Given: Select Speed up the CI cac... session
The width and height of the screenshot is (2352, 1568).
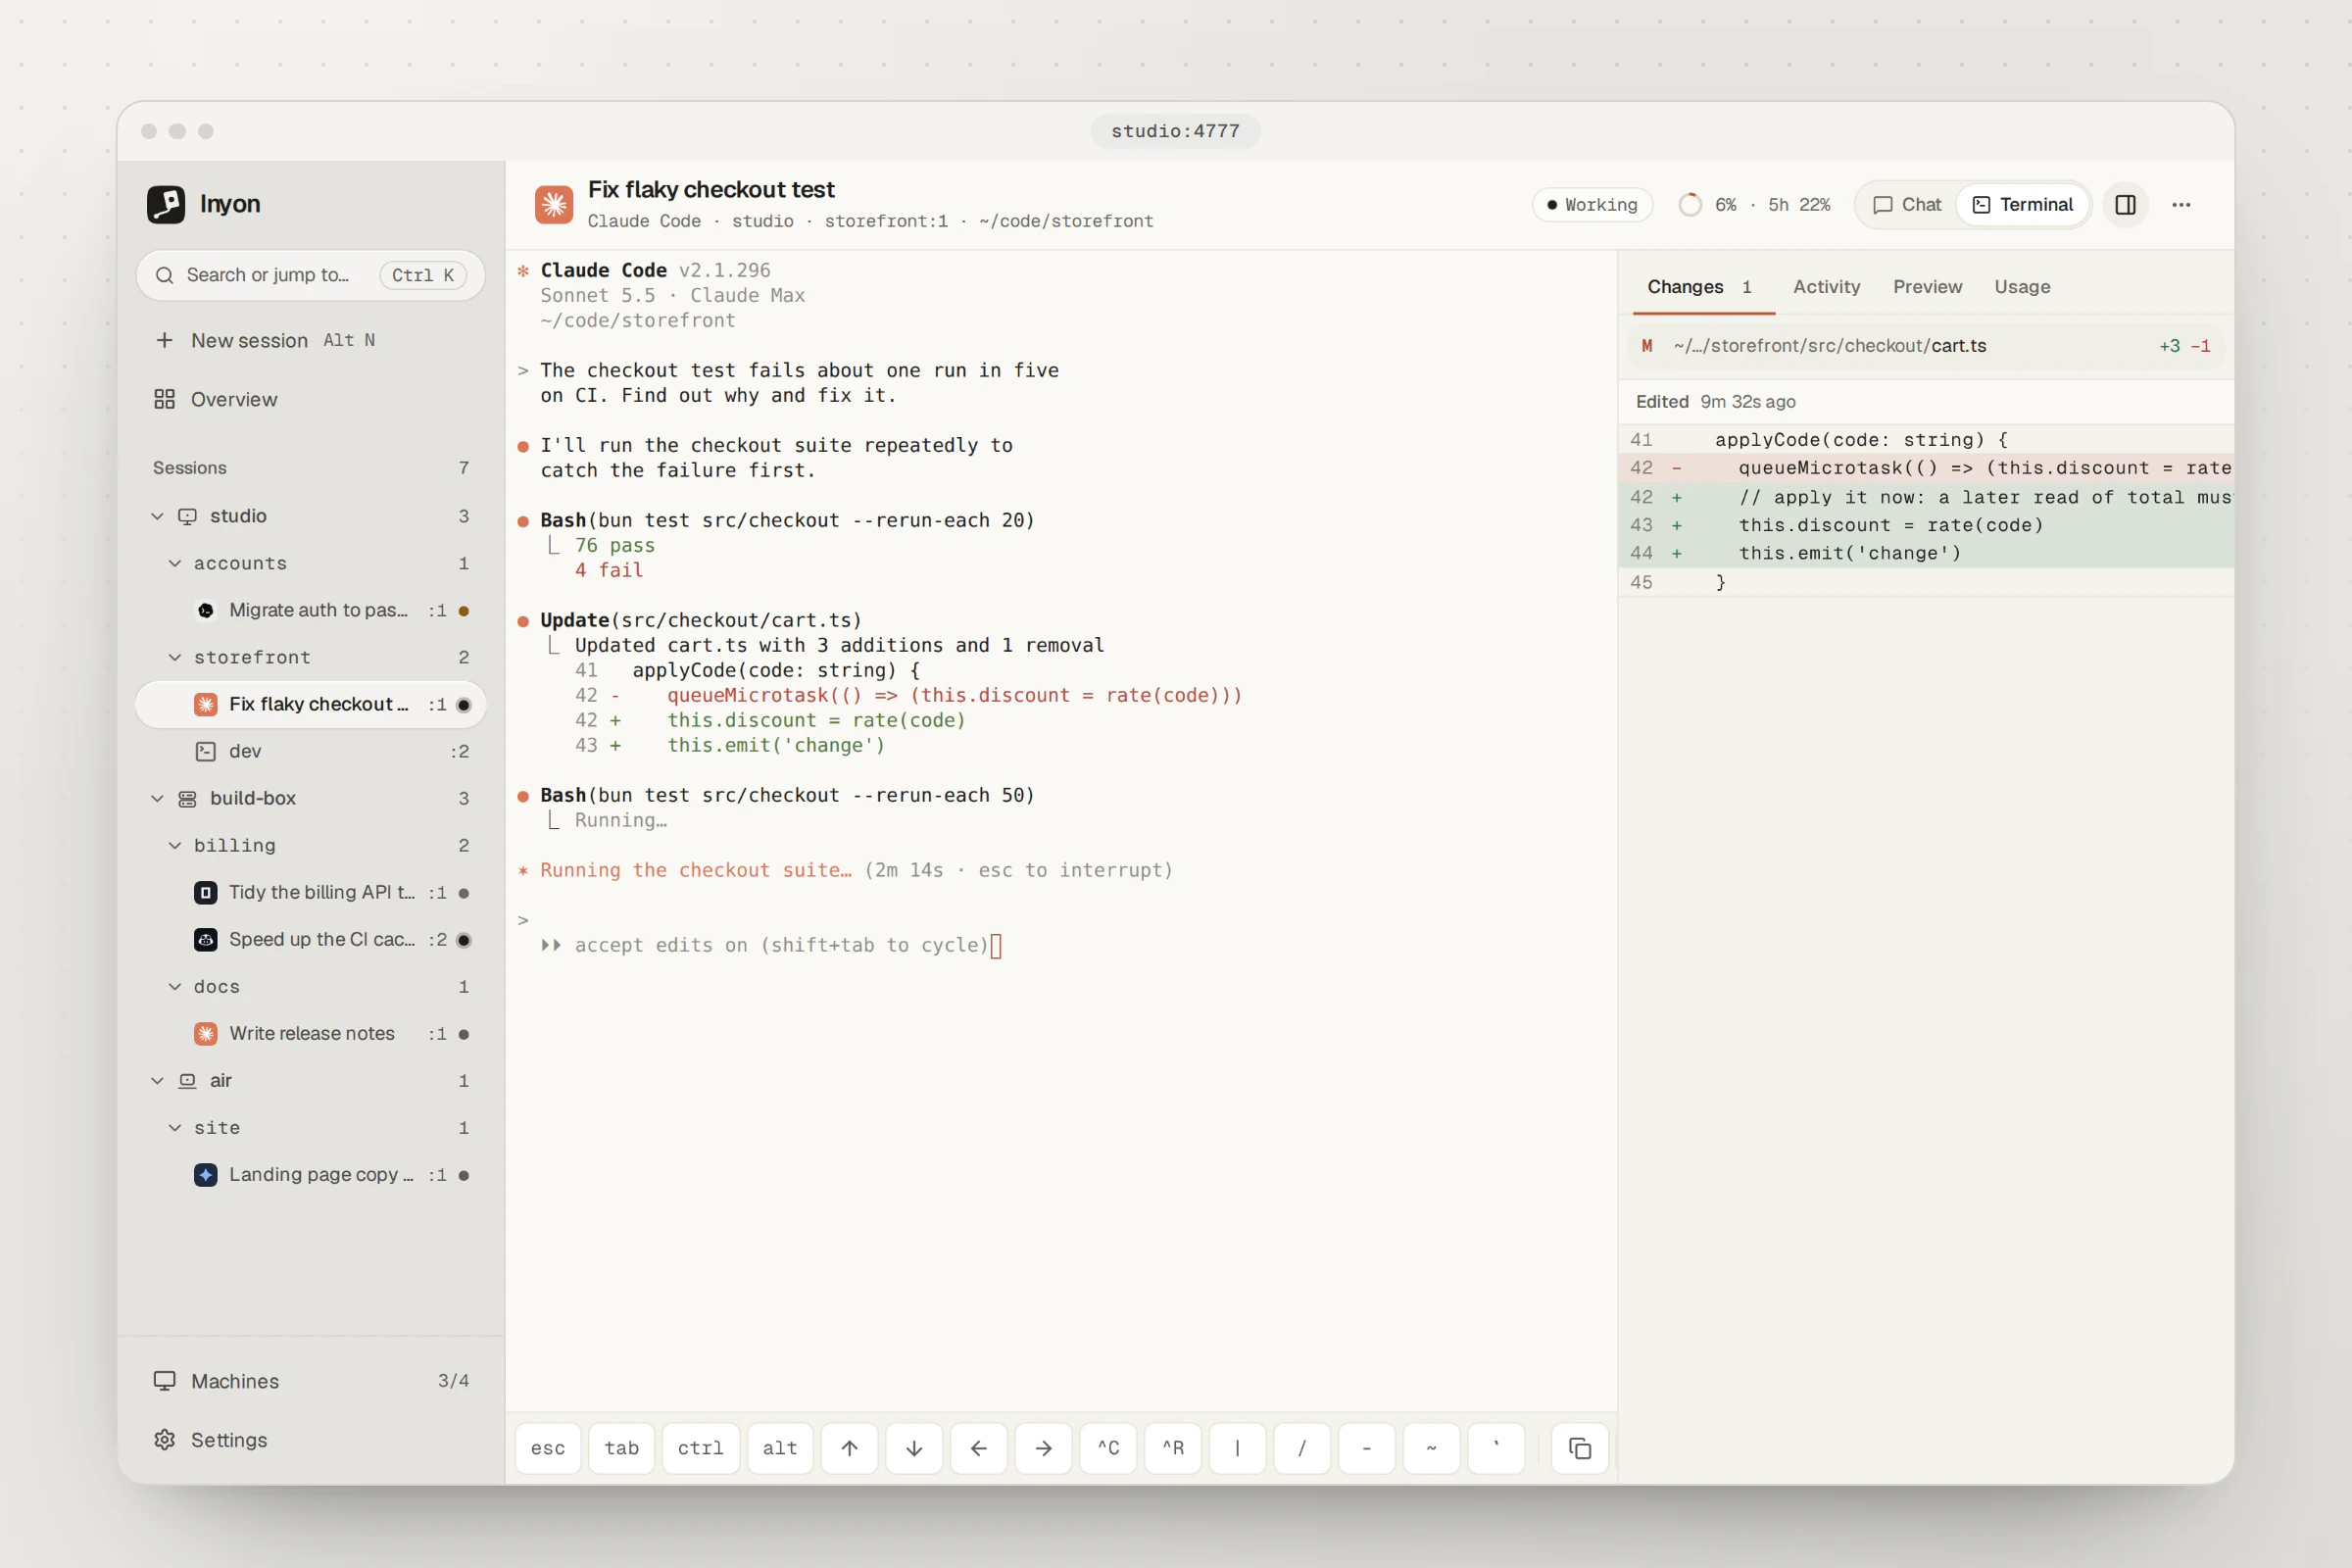Looking at the screenshot, I should 310,939.
